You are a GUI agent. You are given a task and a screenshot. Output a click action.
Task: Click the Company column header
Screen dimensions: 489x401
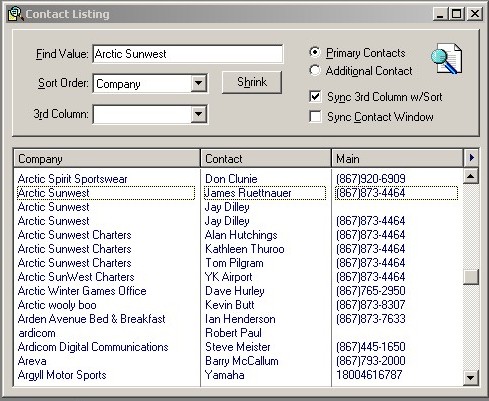107,158
